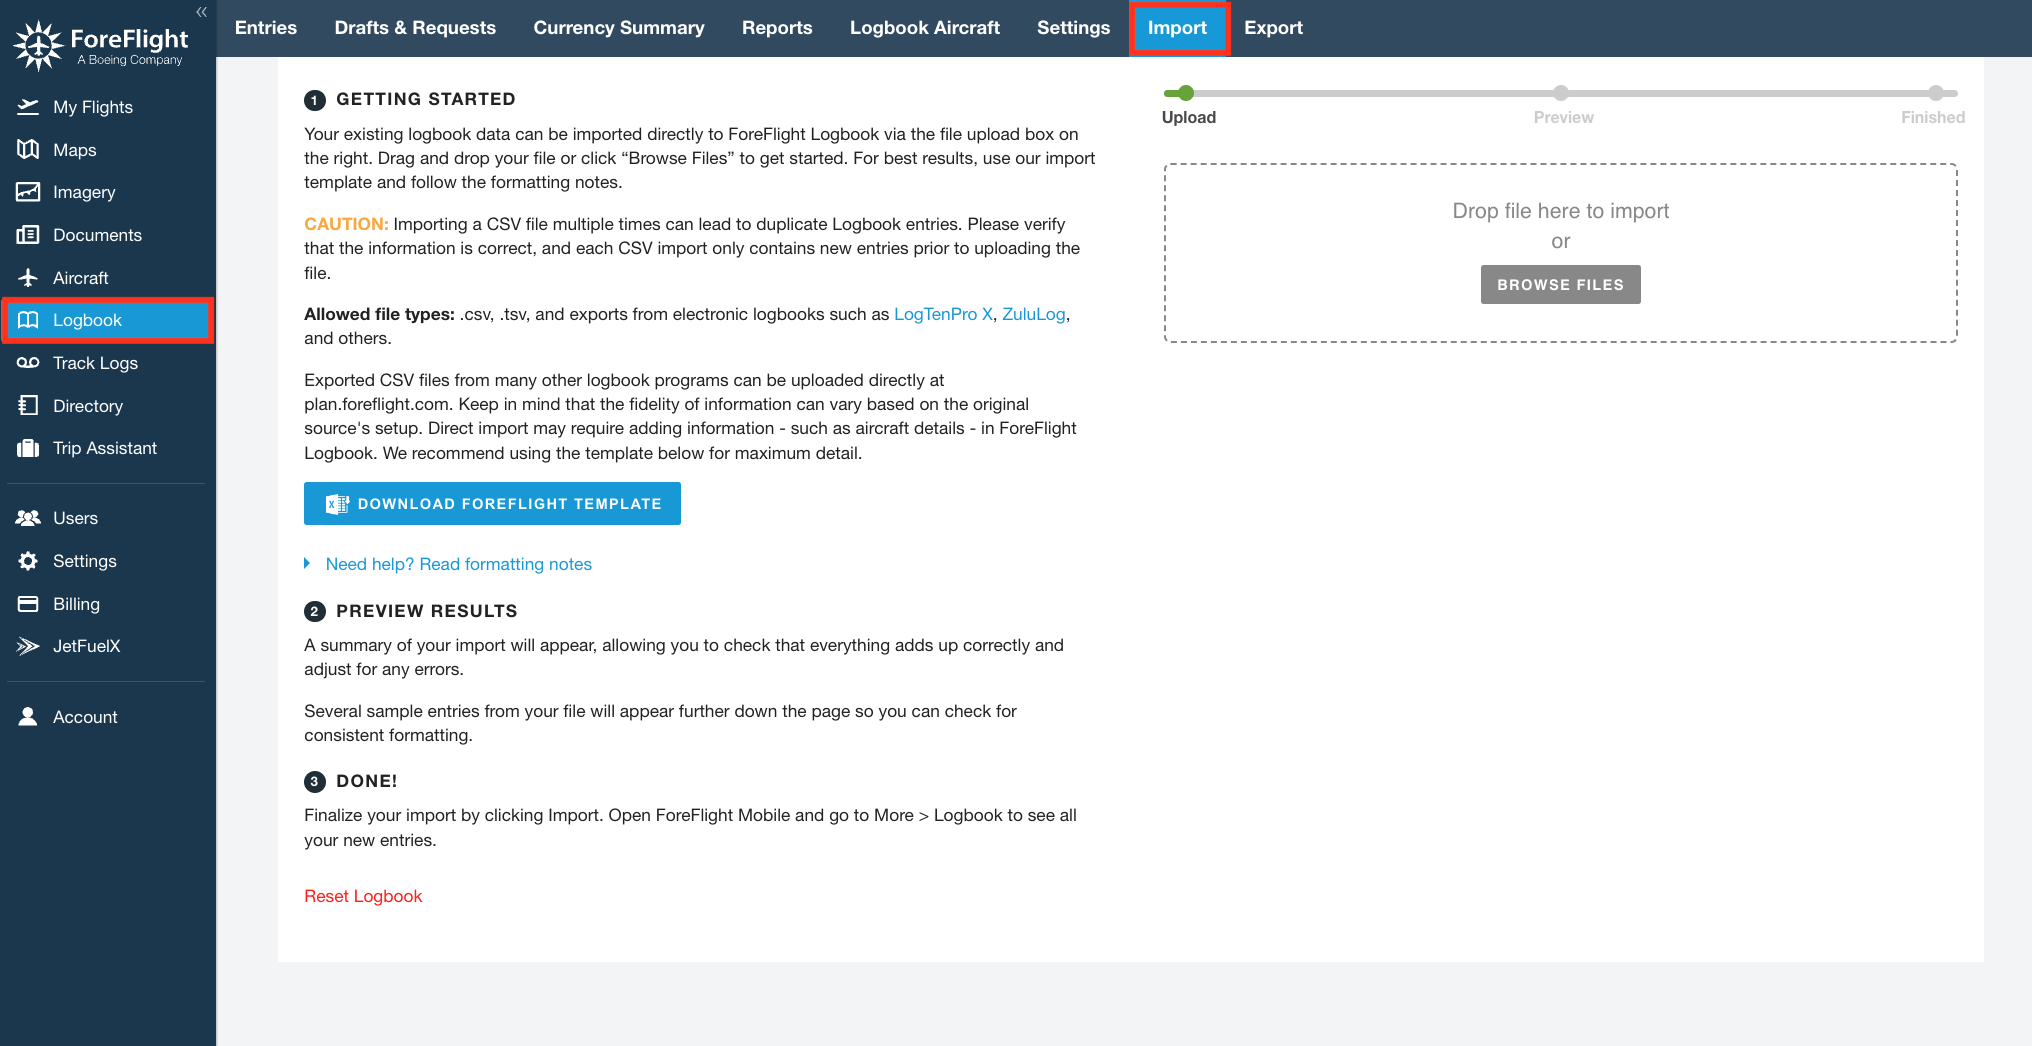
Task: Open the ZuluLog link
Action: coord(1034,314)
